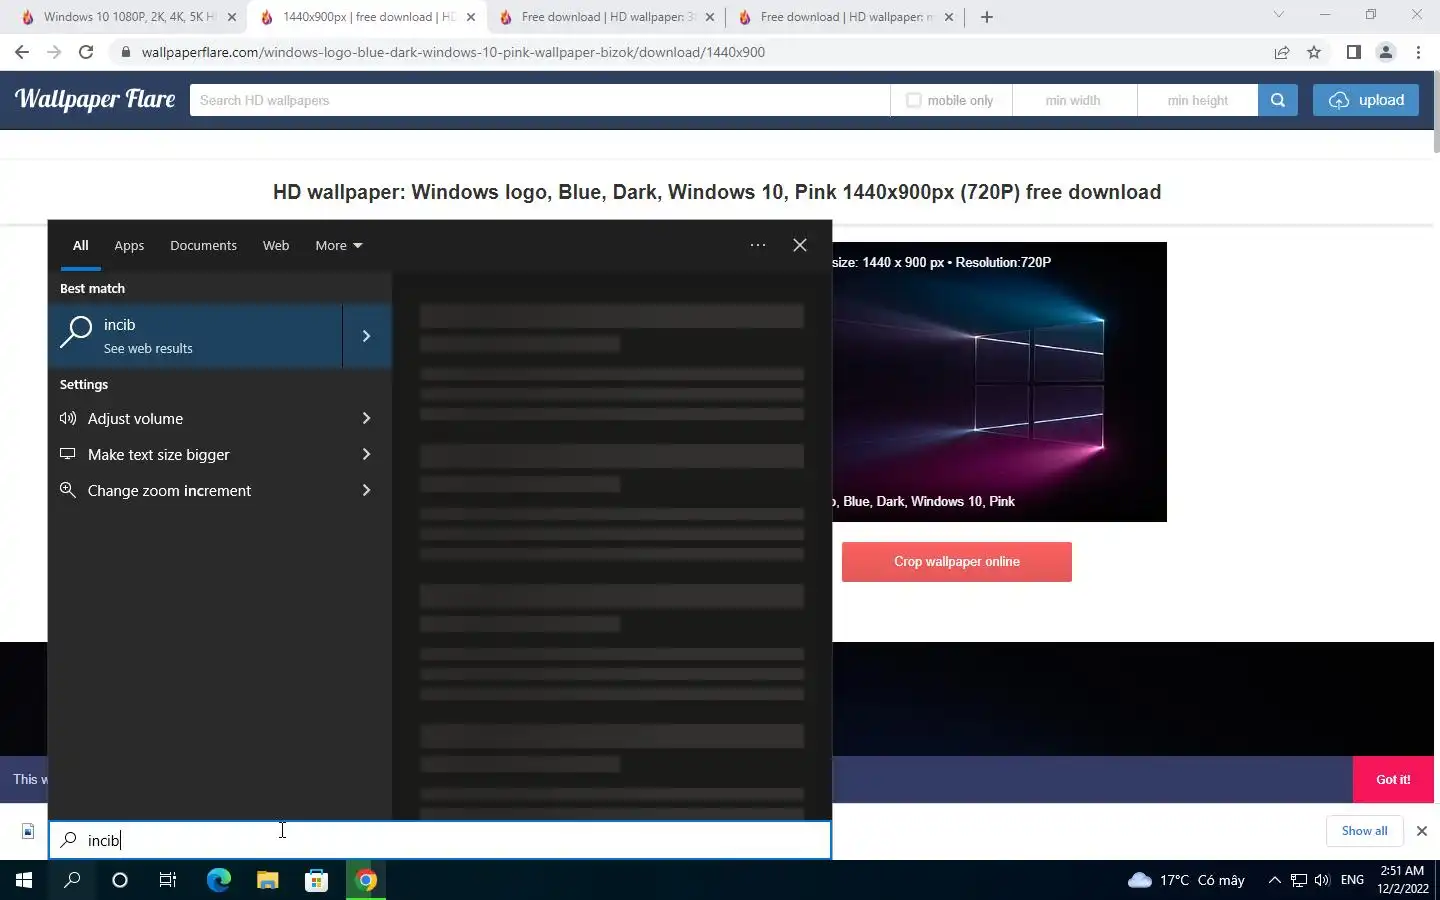This screenshot has height=900, width=1440.
Task: Open clock showing 2:51 AM
Action: 1402,880
